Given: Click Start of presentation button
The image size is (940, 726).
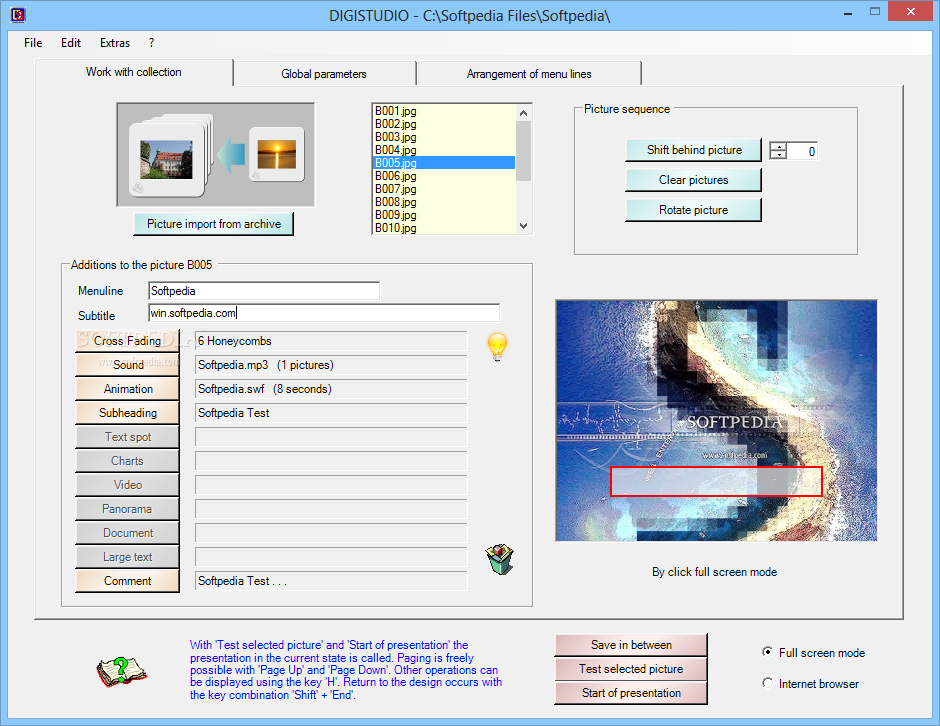Looking at the screenshot, I should pyautogui.click(x=631, y=693).
